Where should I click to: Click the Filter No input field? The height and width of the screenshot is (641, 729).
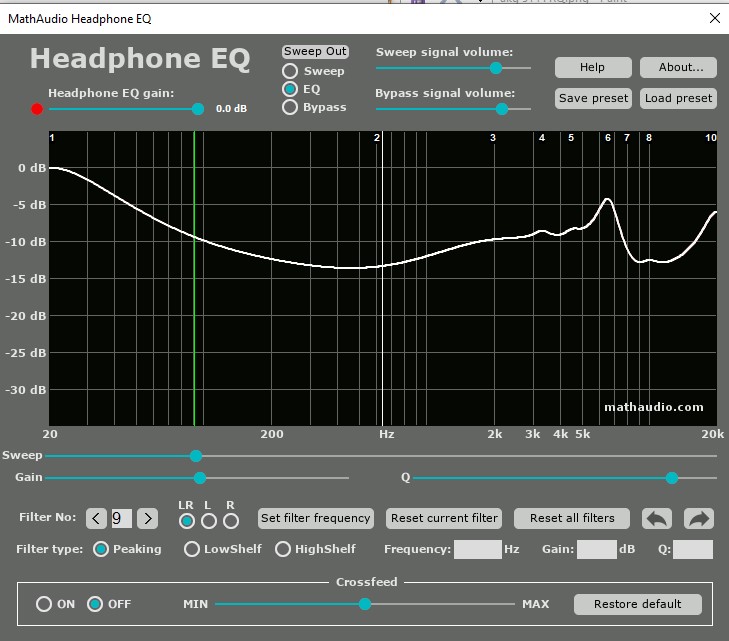[121, 518]
